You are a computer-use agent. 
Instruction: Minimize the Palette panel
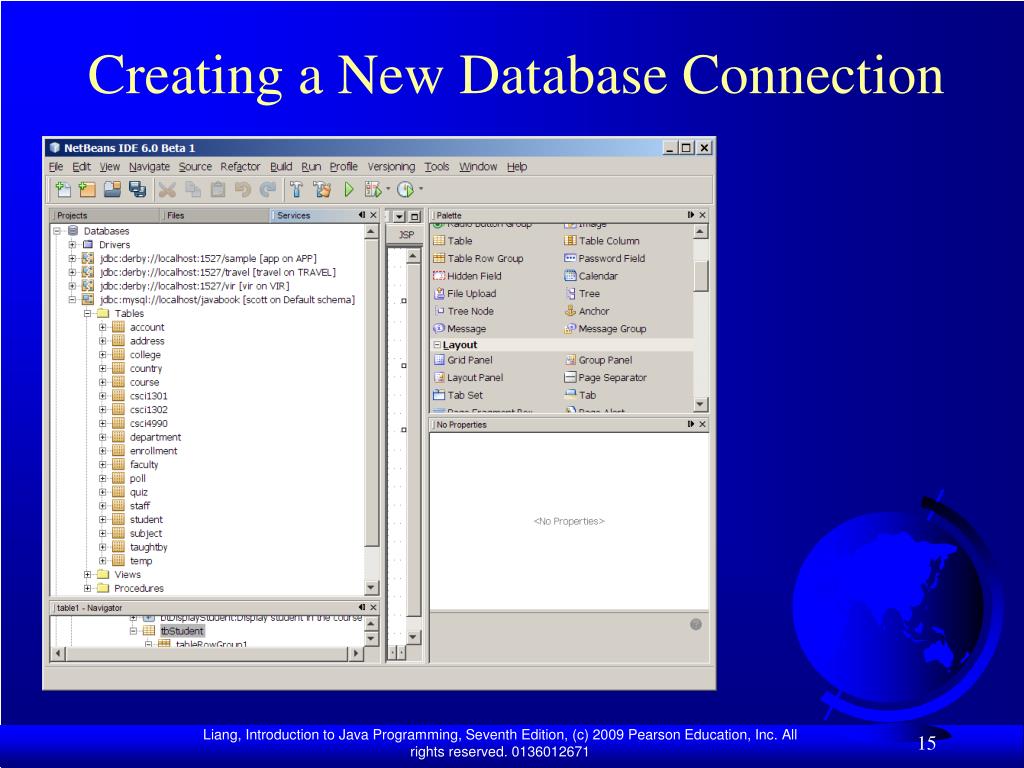691,215
